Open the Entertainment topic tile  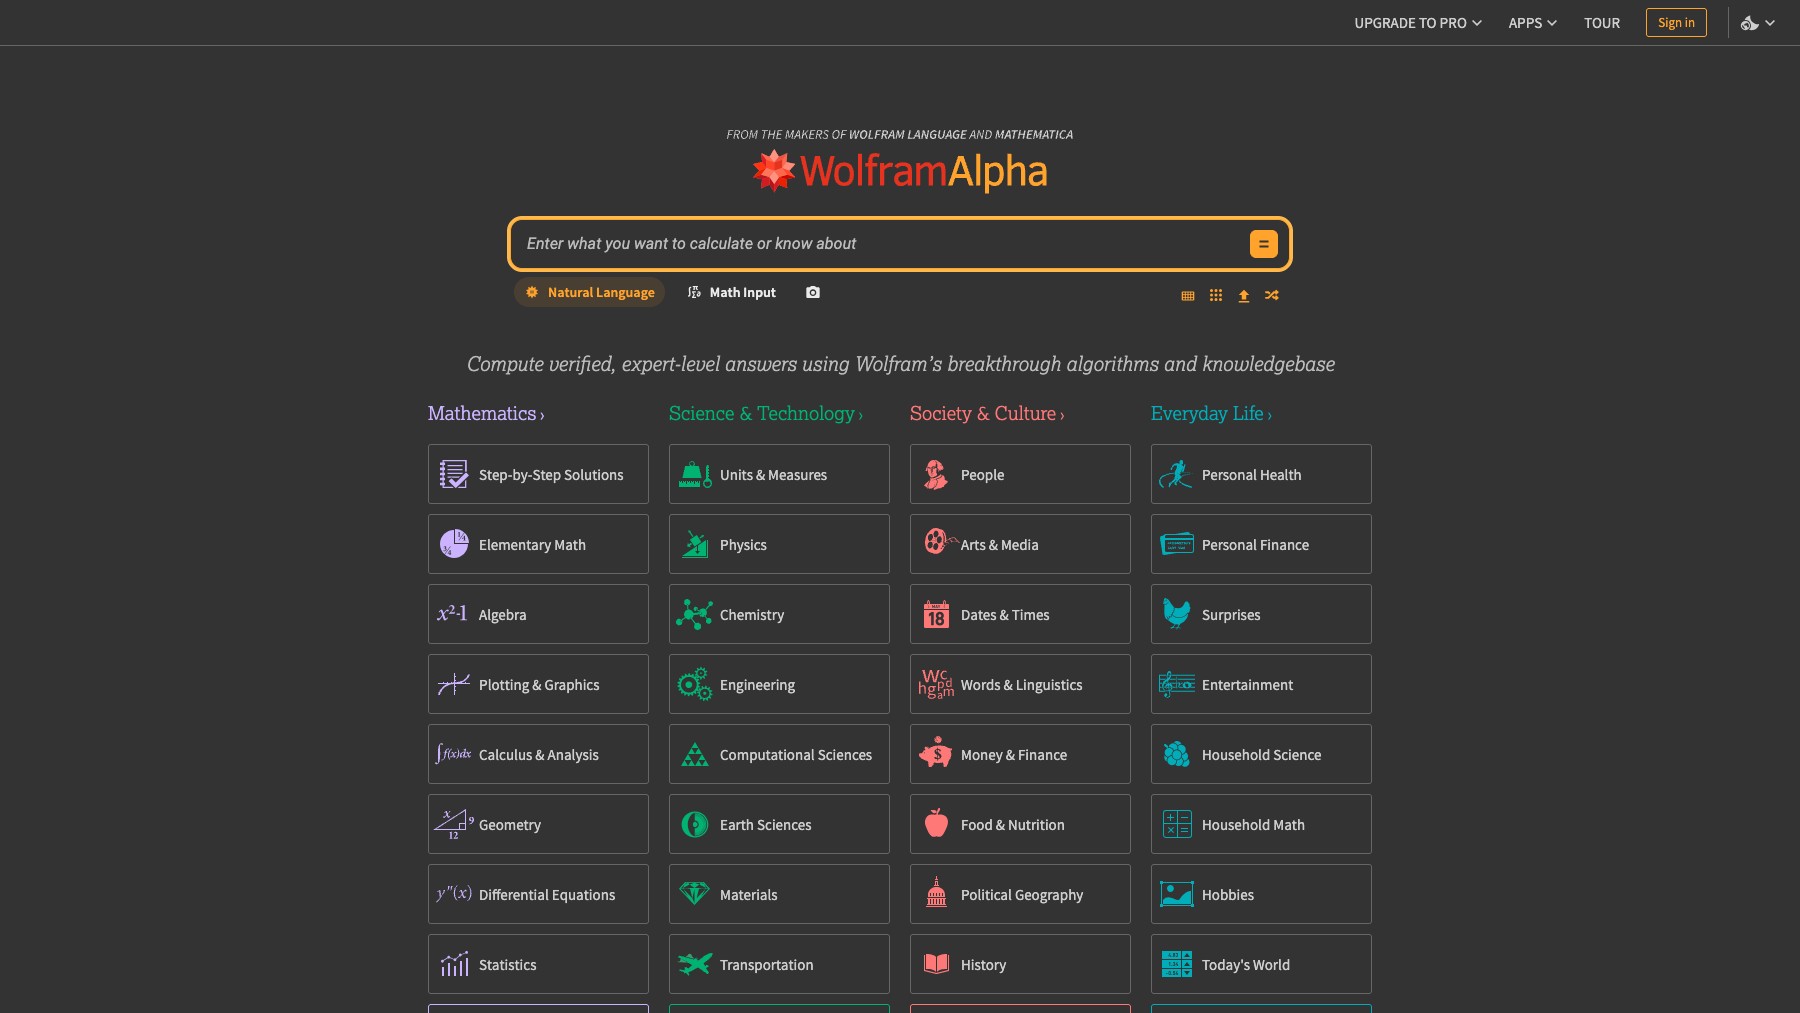click(x=1261, y=684)
